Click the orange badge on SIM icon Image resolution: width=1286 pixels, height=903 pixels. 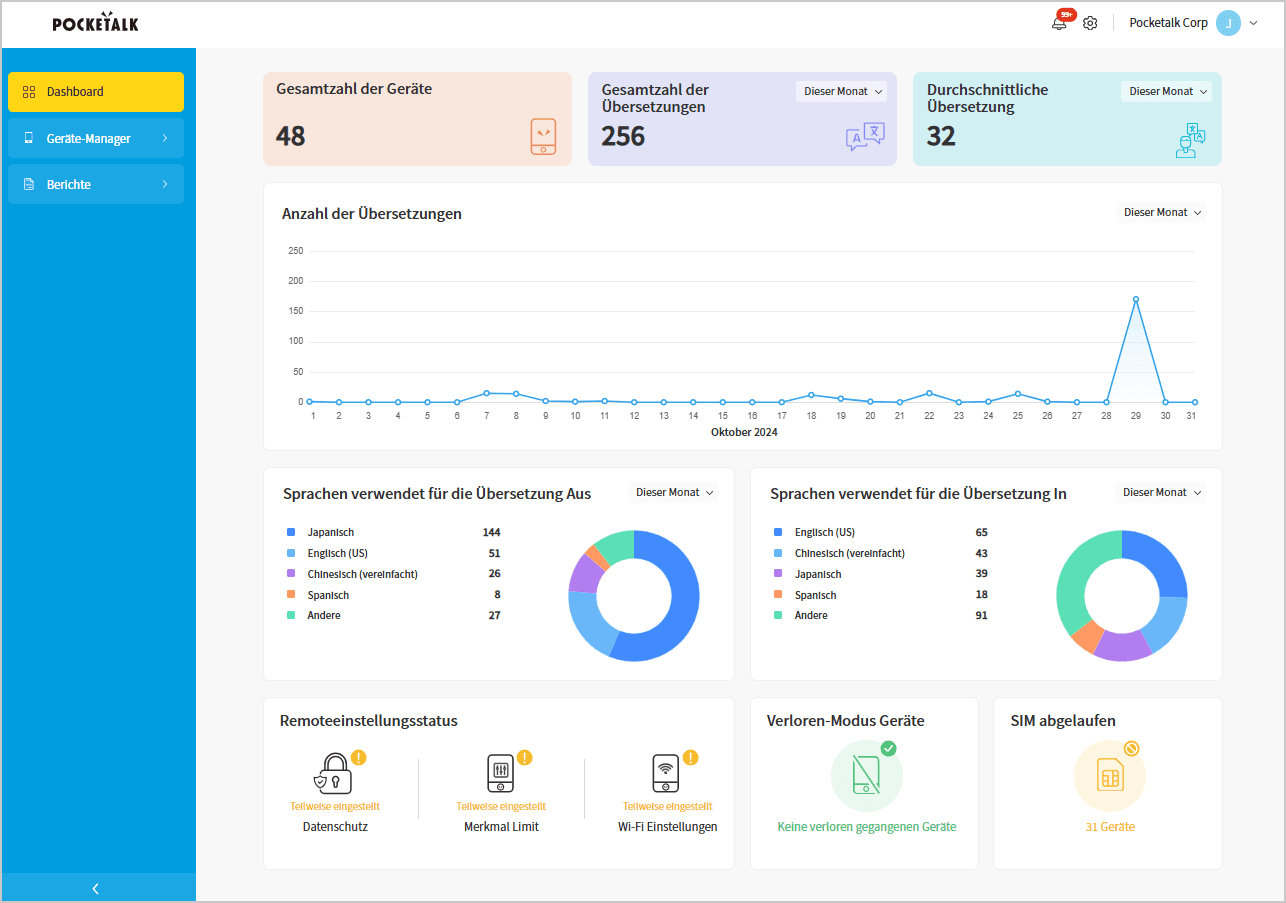coord(1131,748)
